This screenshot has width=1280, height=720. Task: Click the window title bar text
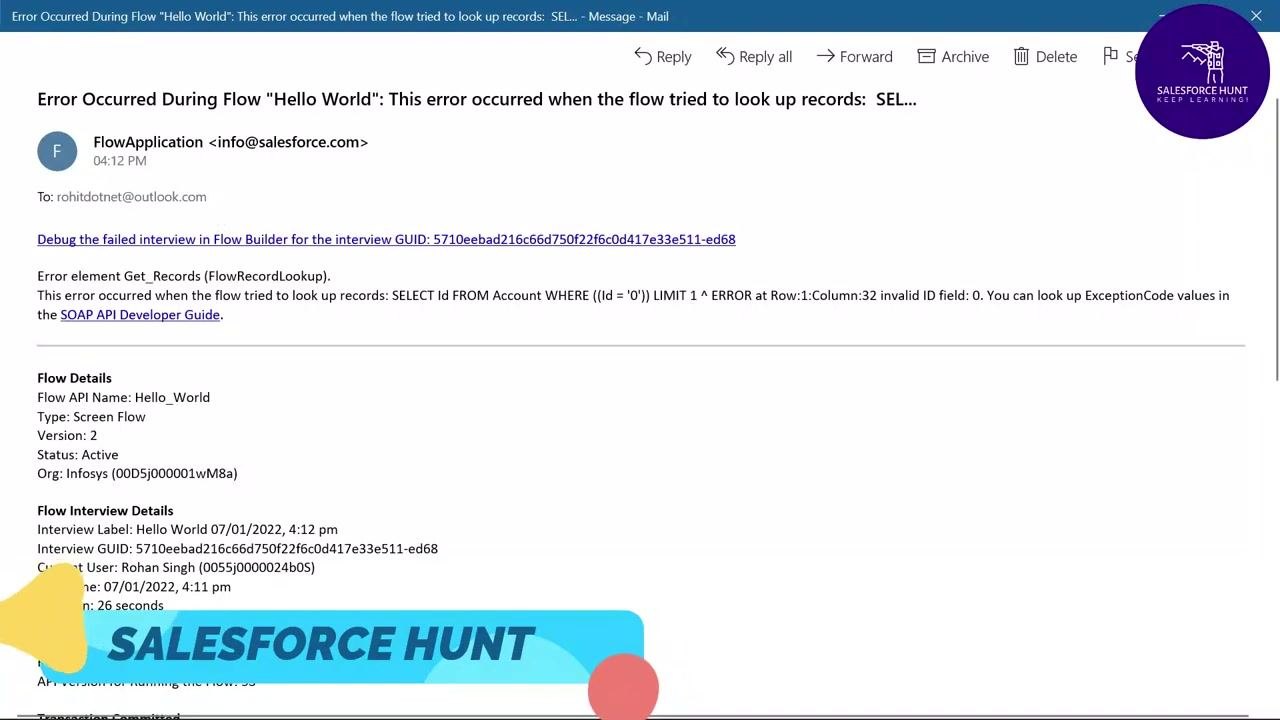coord(340,16)
